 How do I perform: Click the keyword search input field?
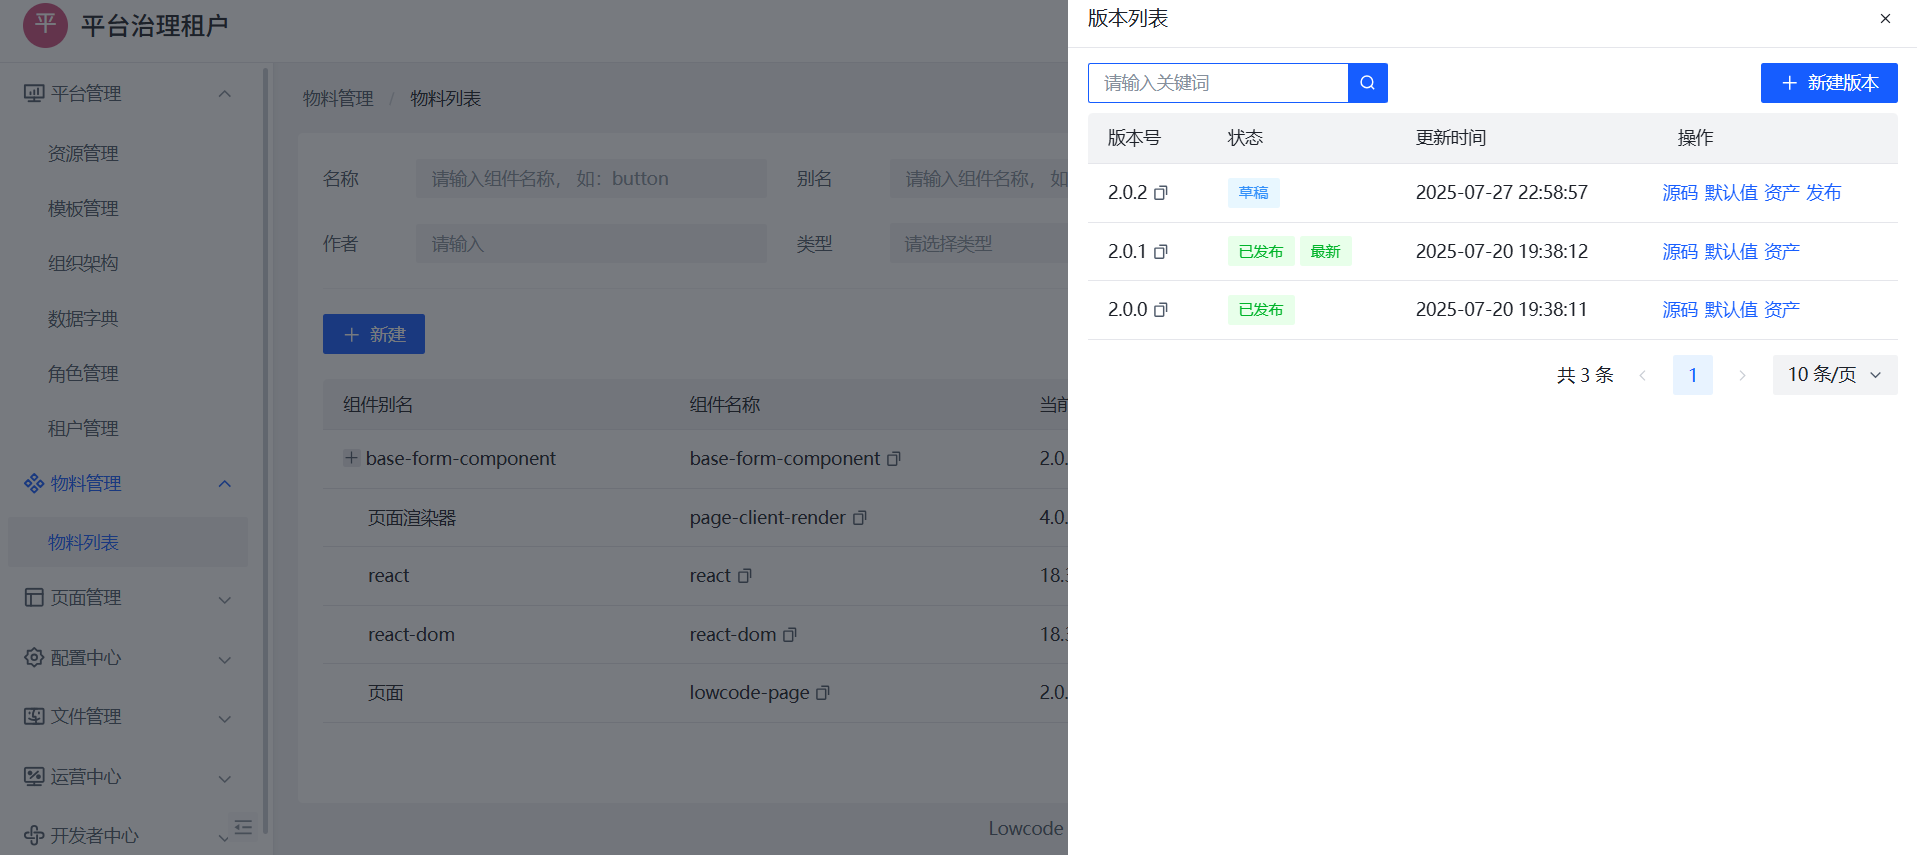click(1217, 83)
